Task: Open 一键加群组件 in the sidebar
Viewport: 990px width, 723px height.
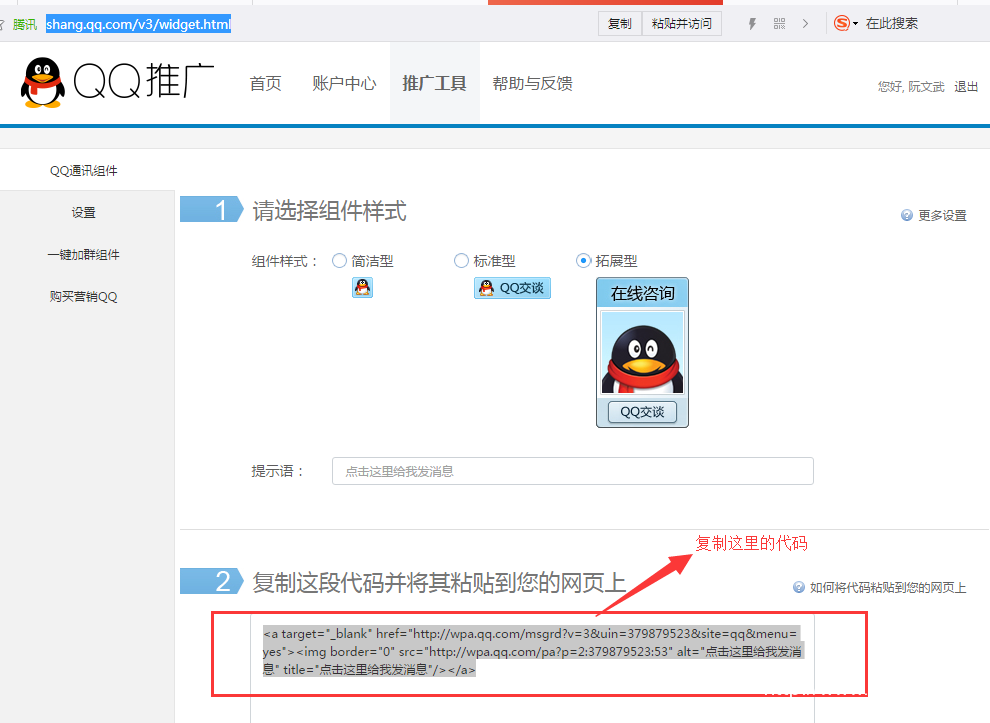Action: point(83,254)
